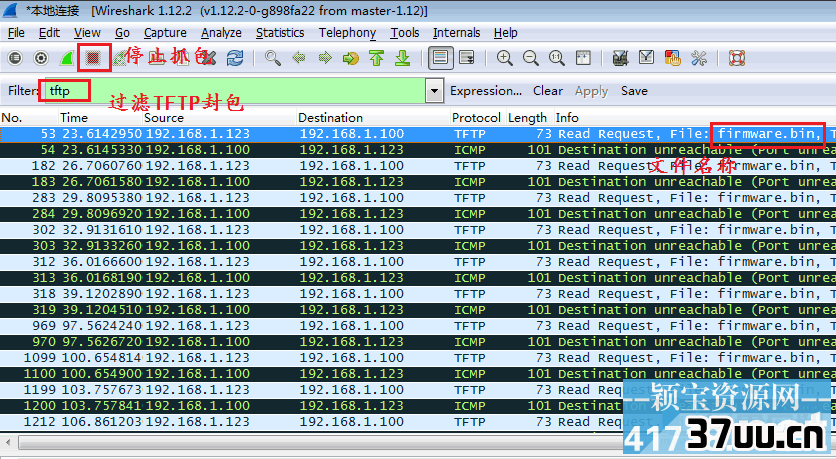This screenshot has width=836, height=459.
Task: Stop the running capture
Action: [x=93, y=58]
